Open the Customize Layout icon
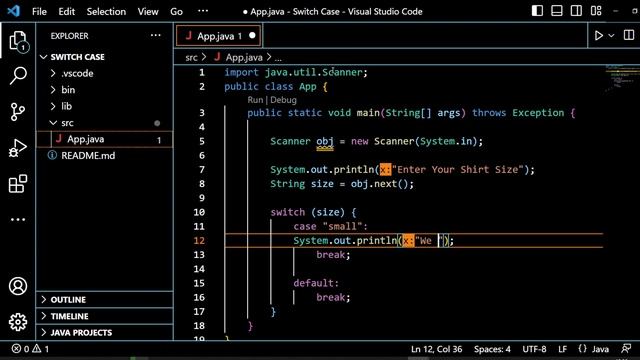Viewport: 640px width, 360px height. click(x=596, y=11)
